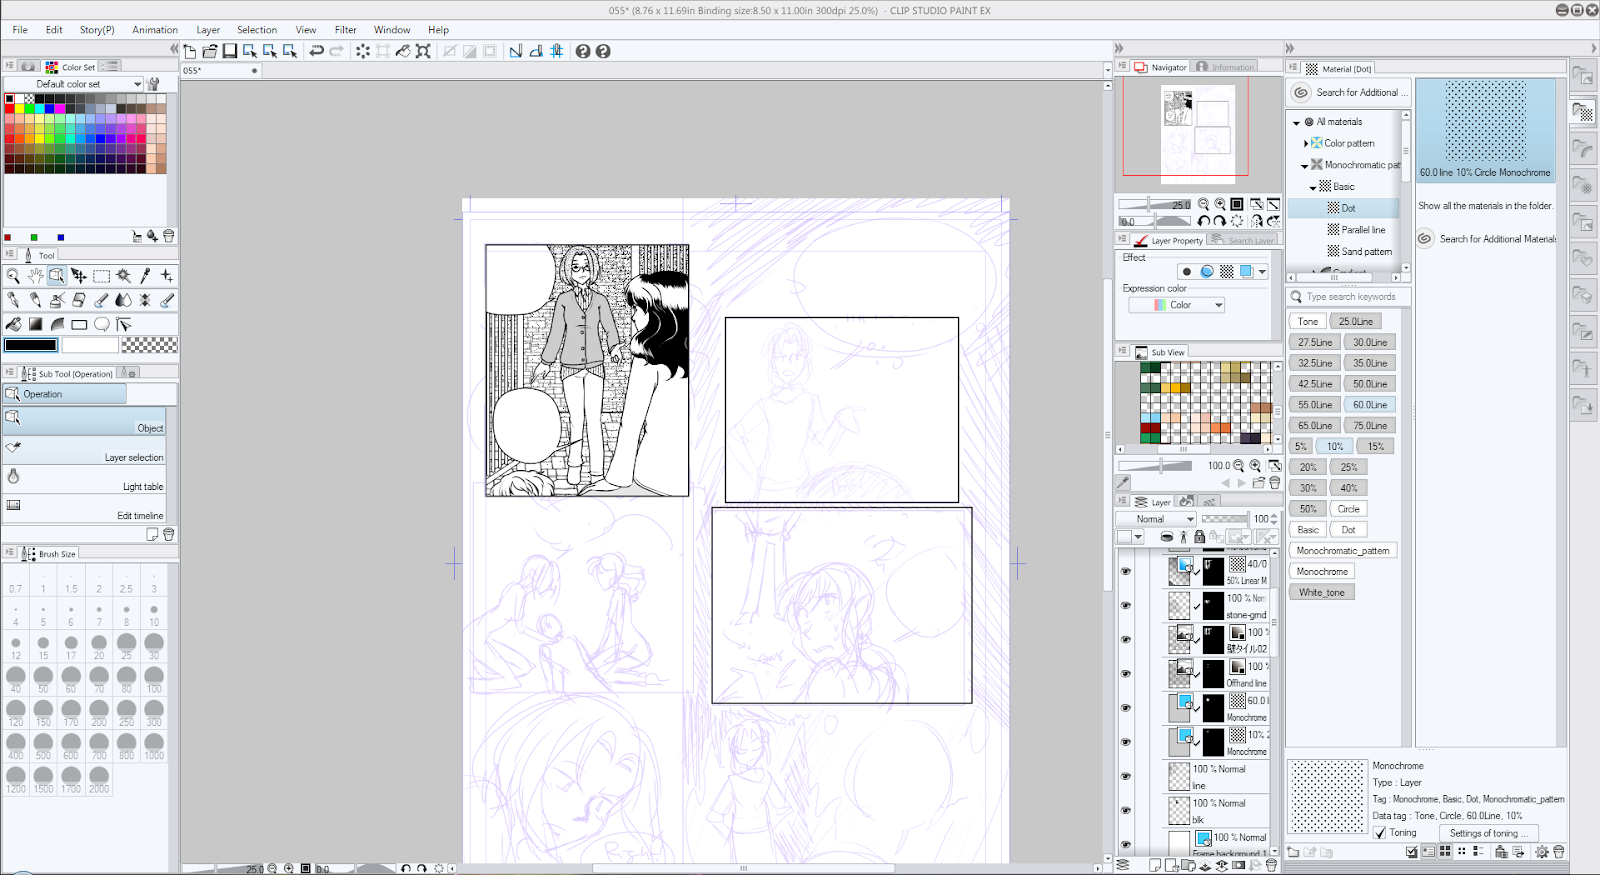This screenshot has height=875, width=1600.
Task: Open the Filter menu
Action: [x=346, y=30]
